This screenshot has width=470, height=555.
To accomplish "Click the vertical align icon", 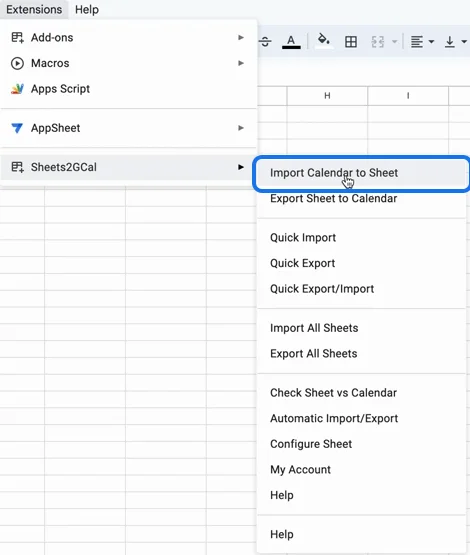I will (449, 42).
